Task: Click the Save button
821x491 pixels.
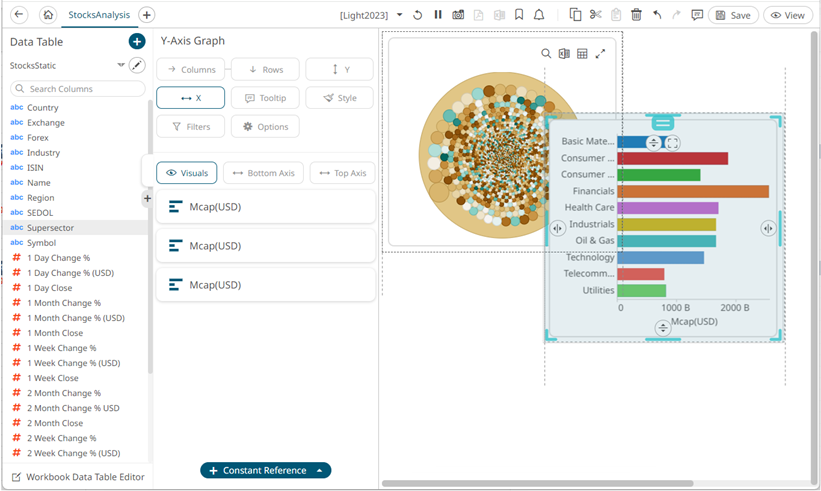Action: [x=733, y=15]
